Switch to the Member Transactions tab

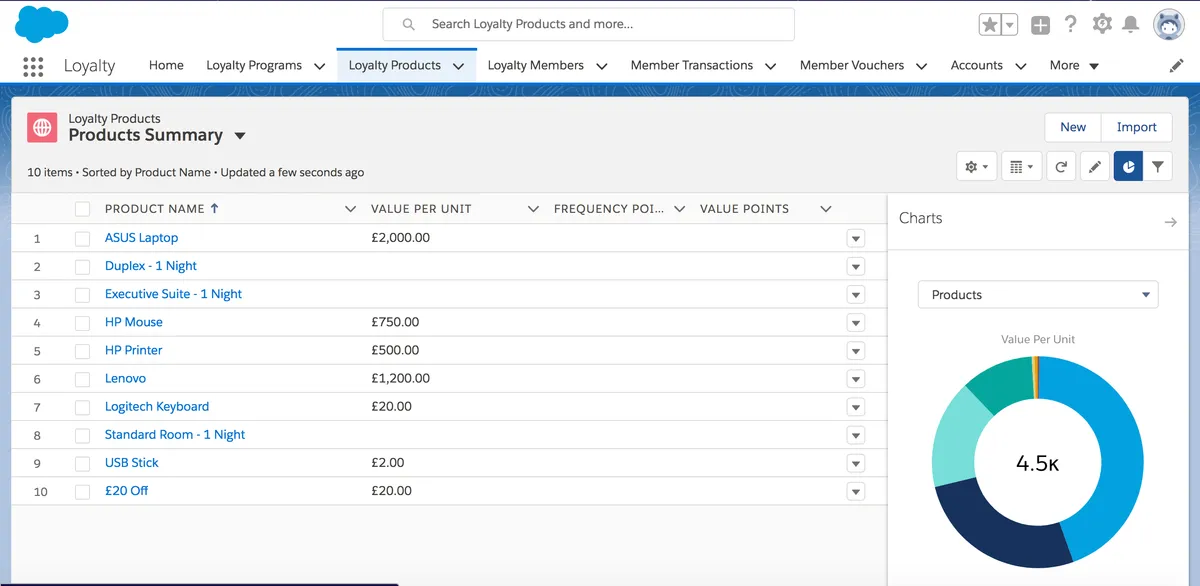click(x=692, y=65)
